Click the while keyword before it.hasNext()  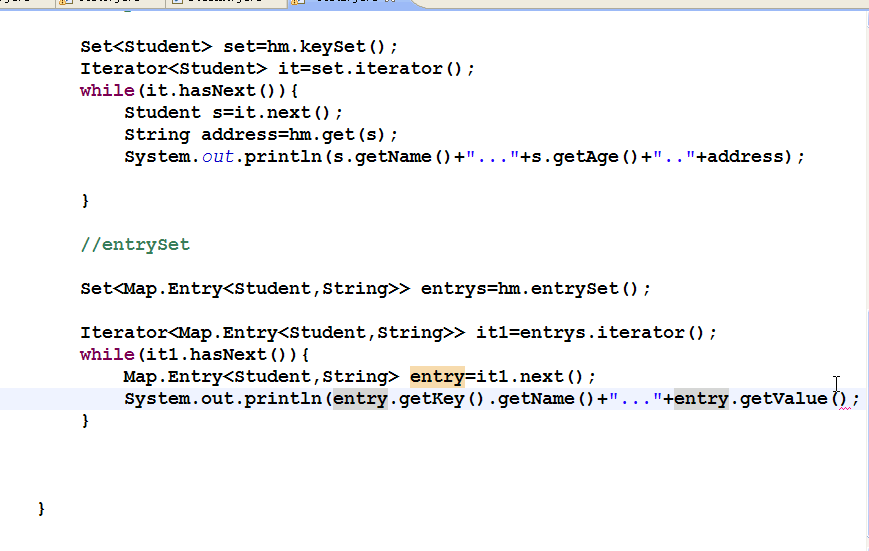(108, 90)
